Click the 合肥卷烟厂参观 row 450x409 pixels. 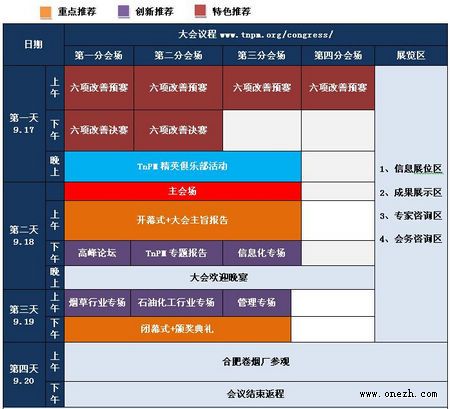click(256, 362)
